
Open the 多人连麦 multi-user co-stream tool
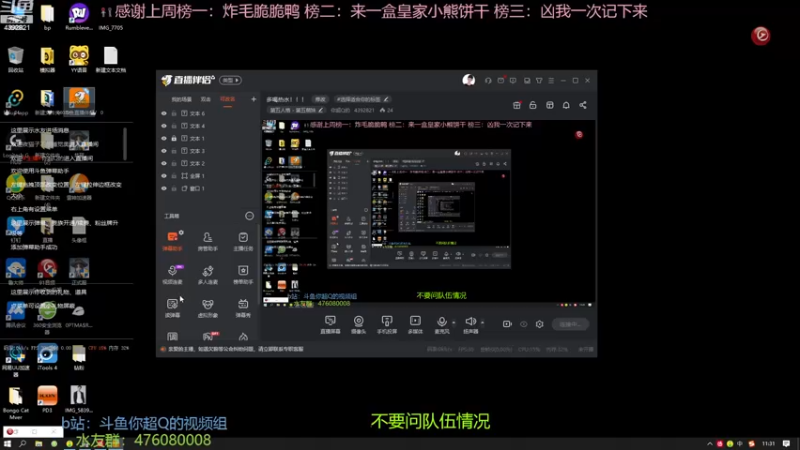(208, 274)
